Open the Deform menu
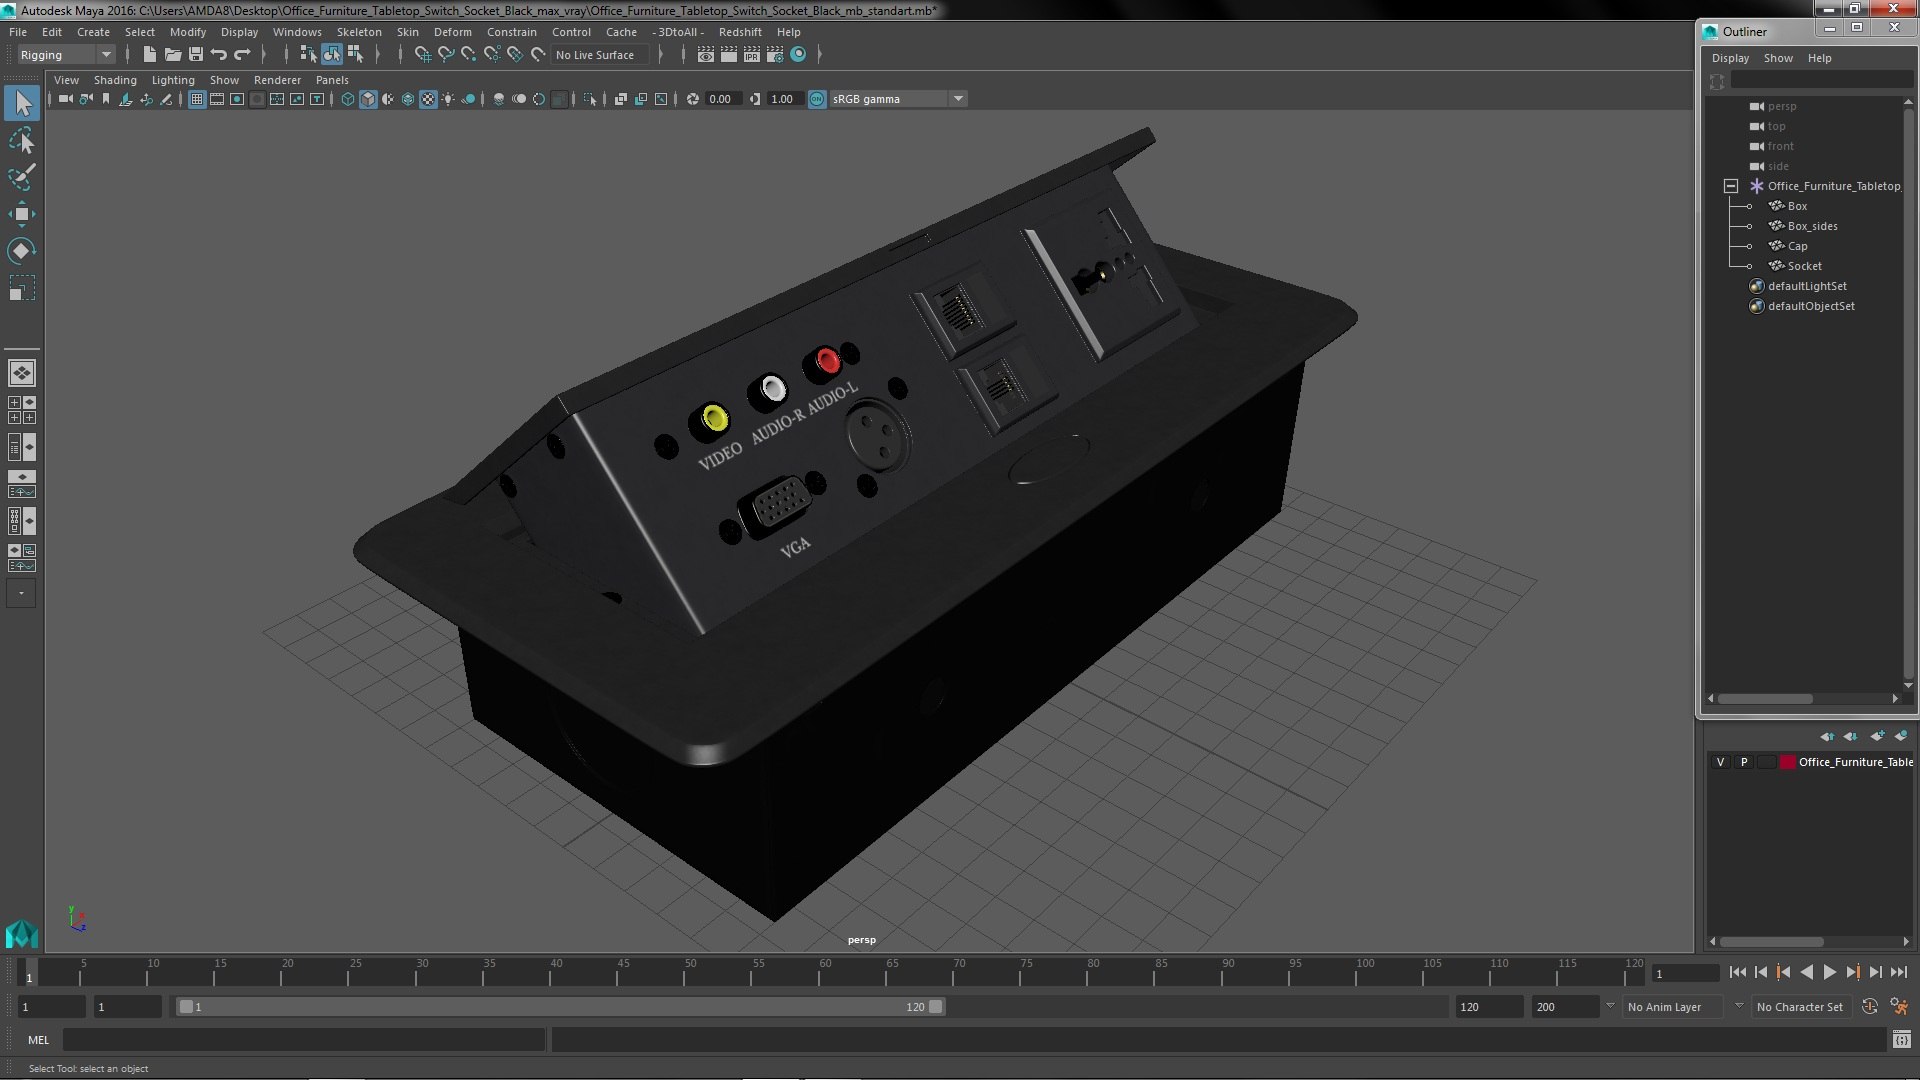The image size is (1920, 1080). (x=452, y=32)
